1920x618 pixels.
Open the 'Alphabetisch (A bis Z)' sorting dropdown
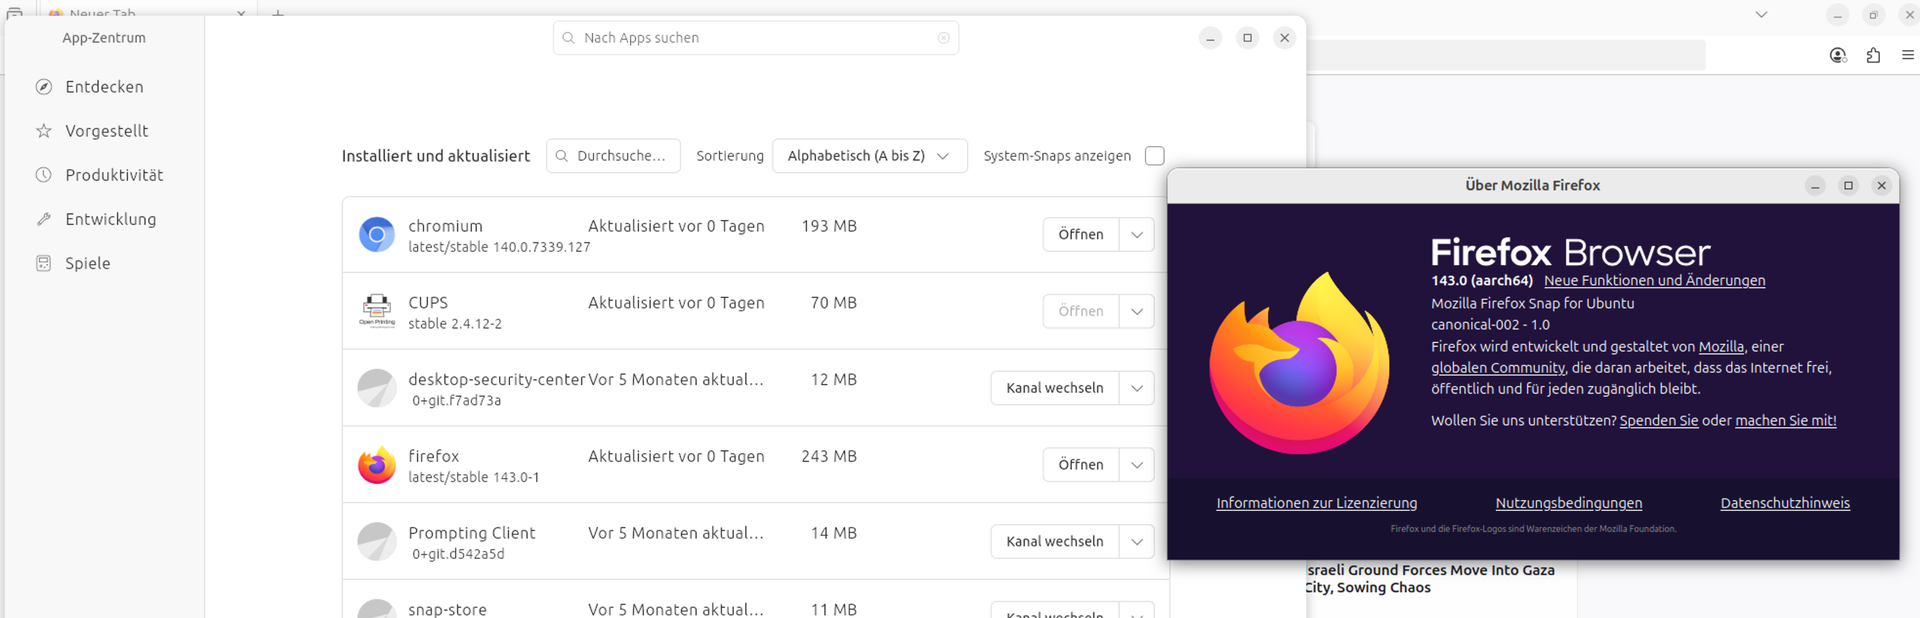(869, 156)
